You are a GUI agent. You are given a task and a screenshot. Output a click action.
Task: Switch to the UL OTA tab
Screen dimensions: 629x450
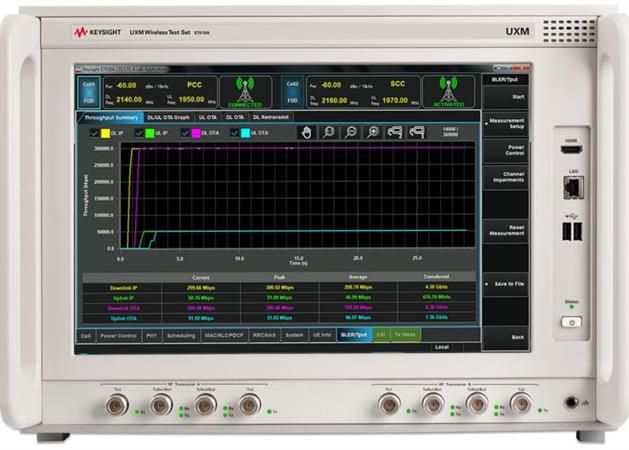click(208, 118)
